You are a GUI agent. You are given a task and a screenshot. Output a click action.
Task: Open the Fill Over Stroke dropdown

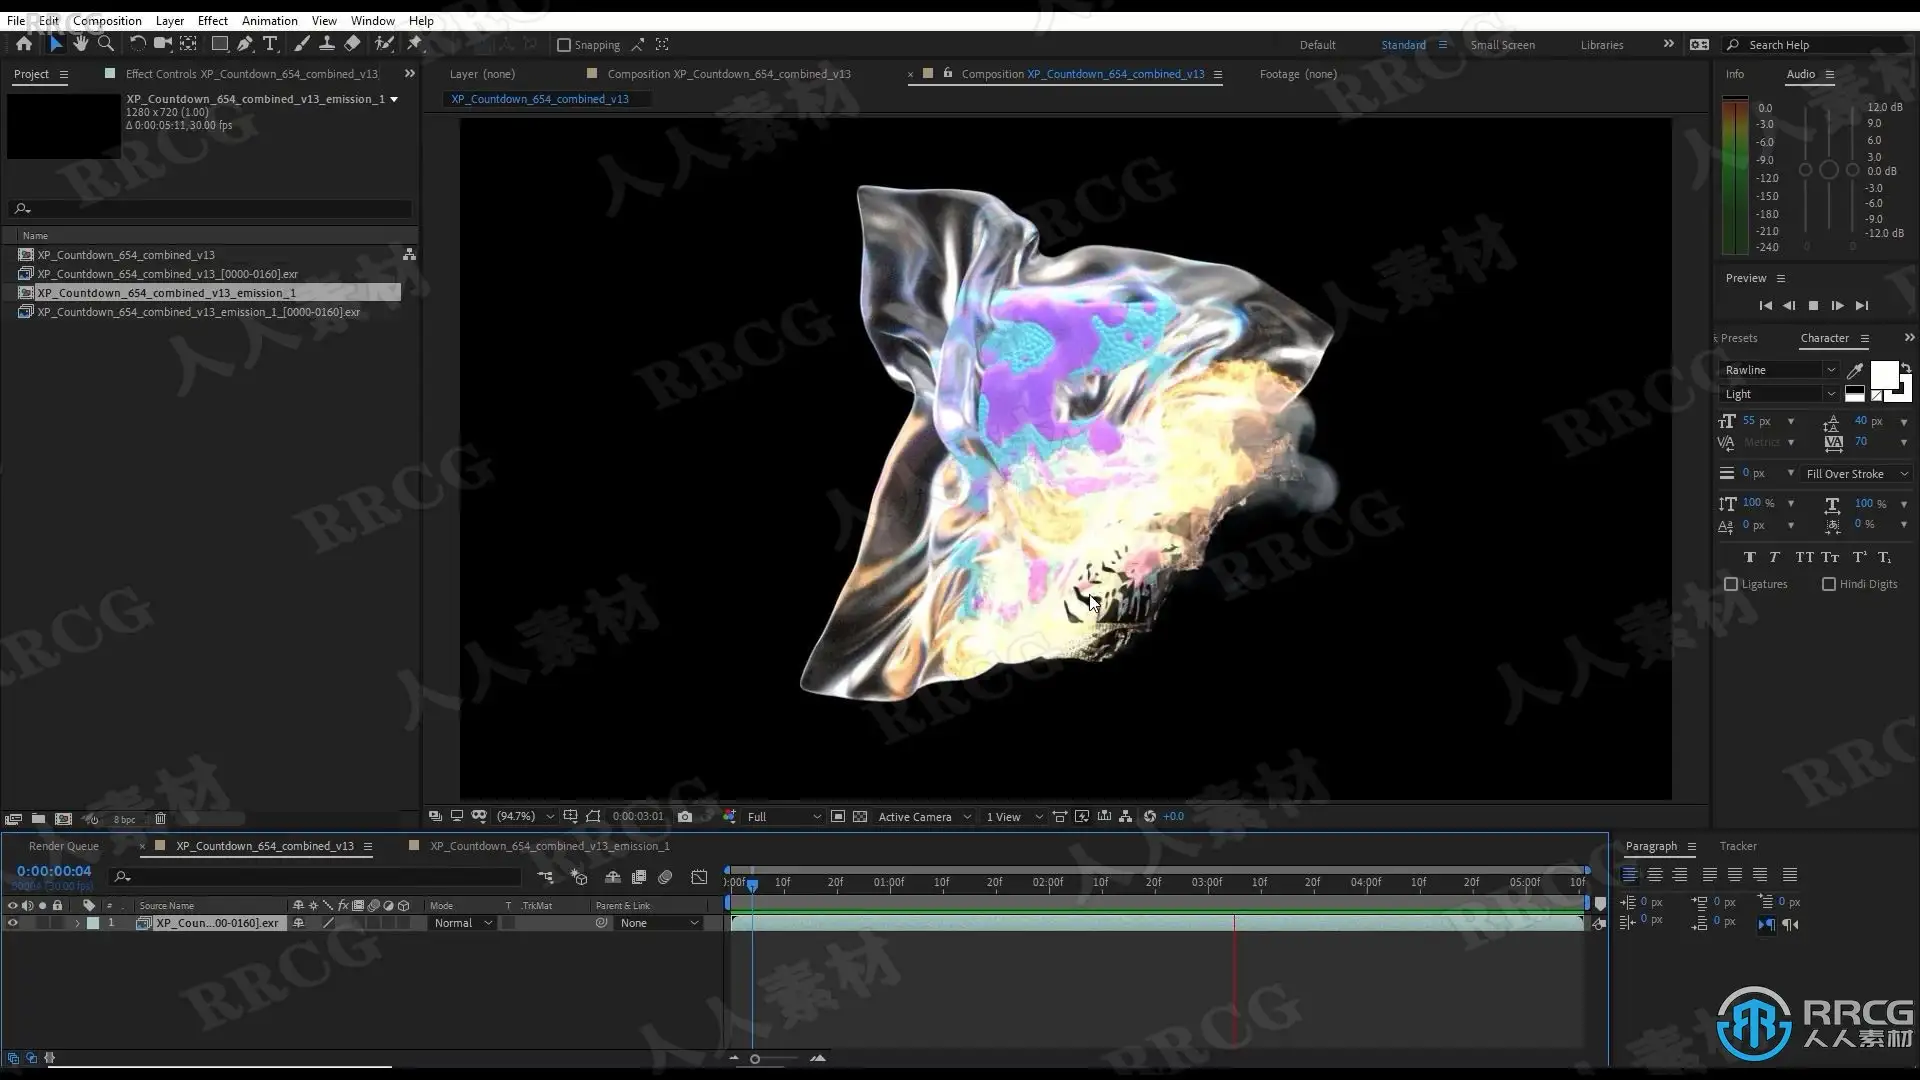[1856, 474]
